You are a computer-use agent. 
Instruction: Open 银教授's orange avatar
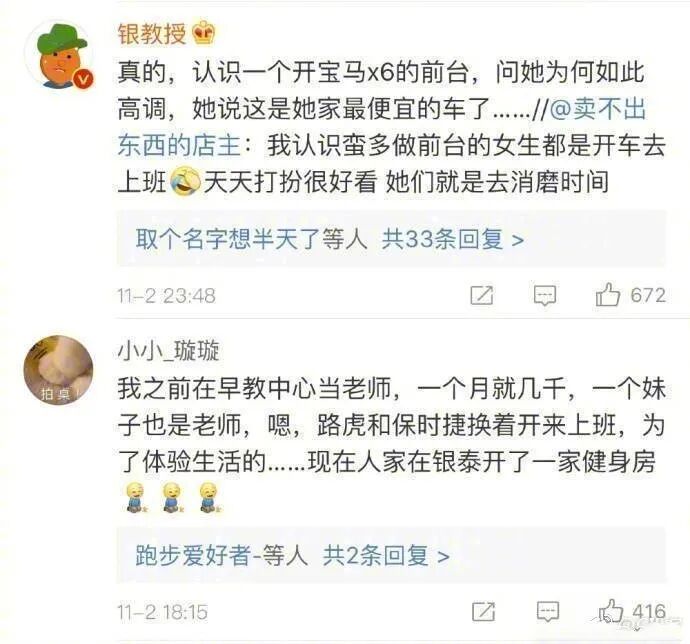(x=59, y=55)
